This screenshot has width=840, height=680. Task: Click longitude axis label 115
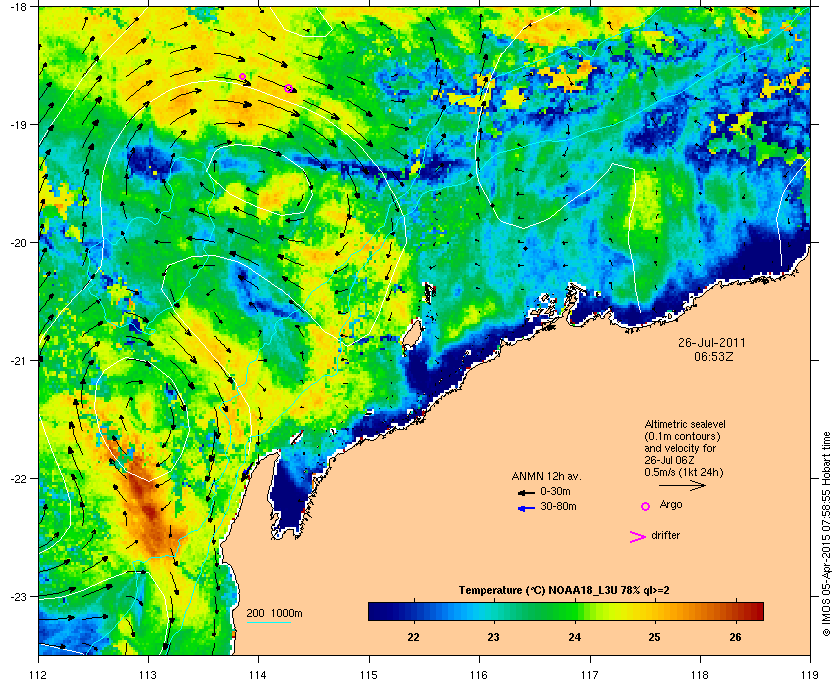369,675
